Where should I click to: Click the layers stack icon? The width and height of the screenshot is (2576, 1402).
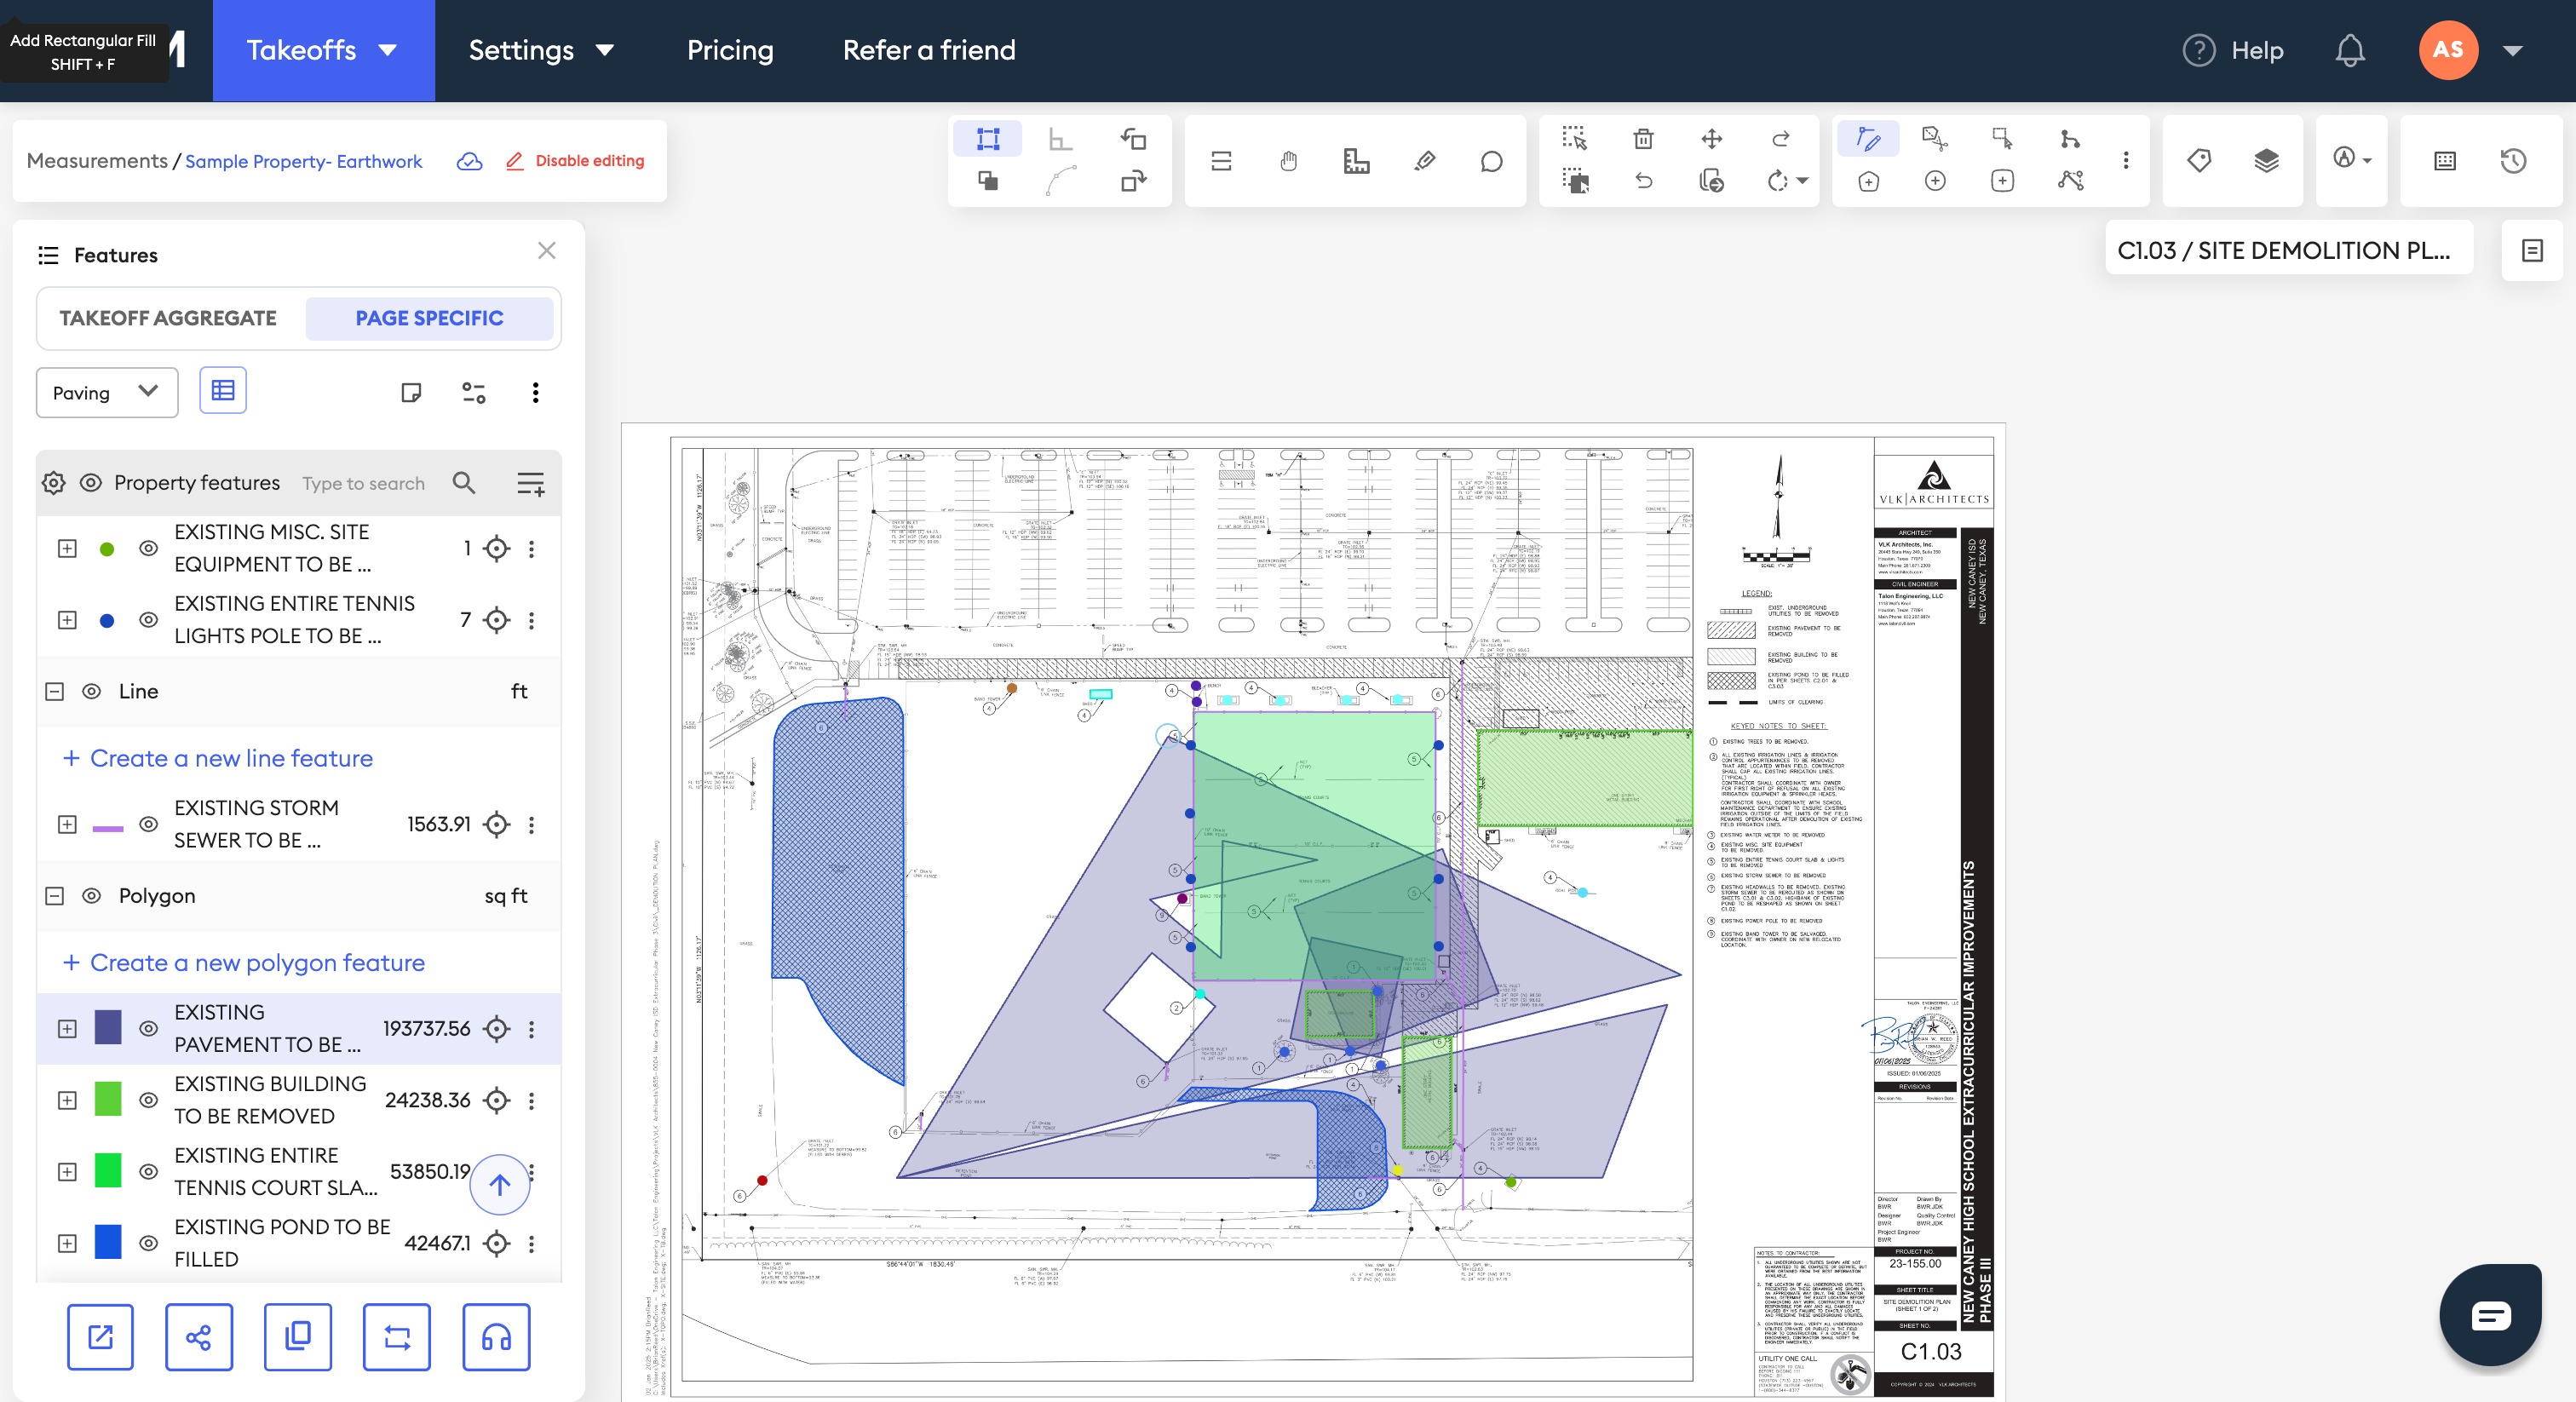2266,161
